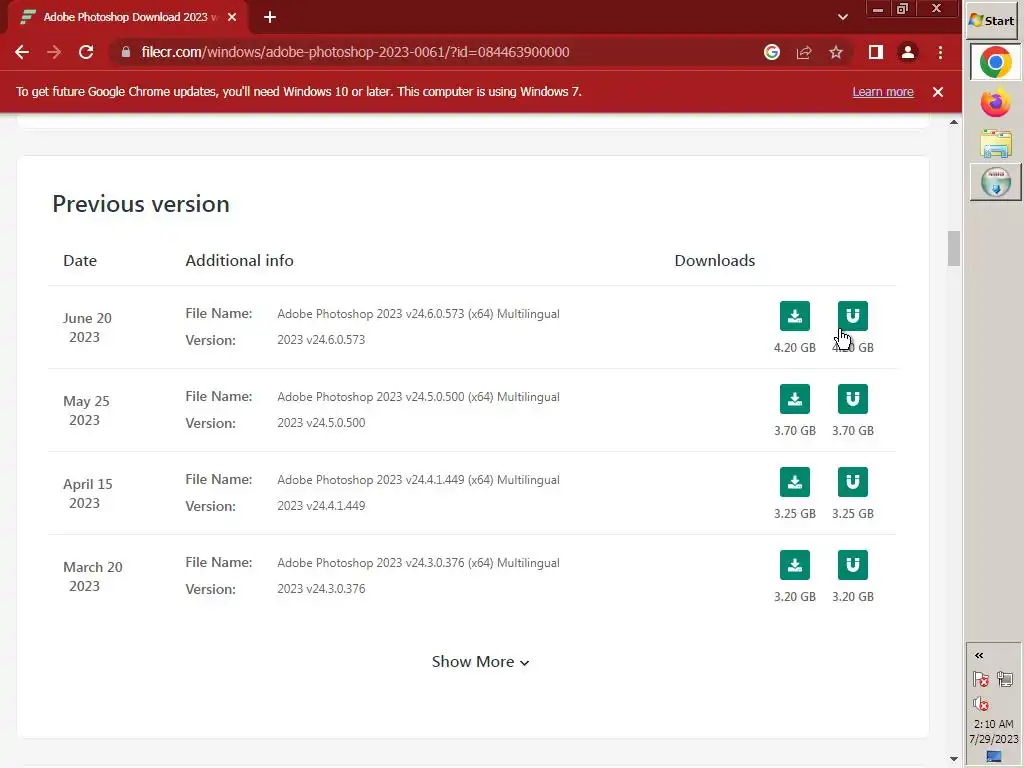Viewport: 1024px width, 768px height.
Task: Click the page vertical scrollbar thumb
Action: pyautogui.click(x=953, y=248)
